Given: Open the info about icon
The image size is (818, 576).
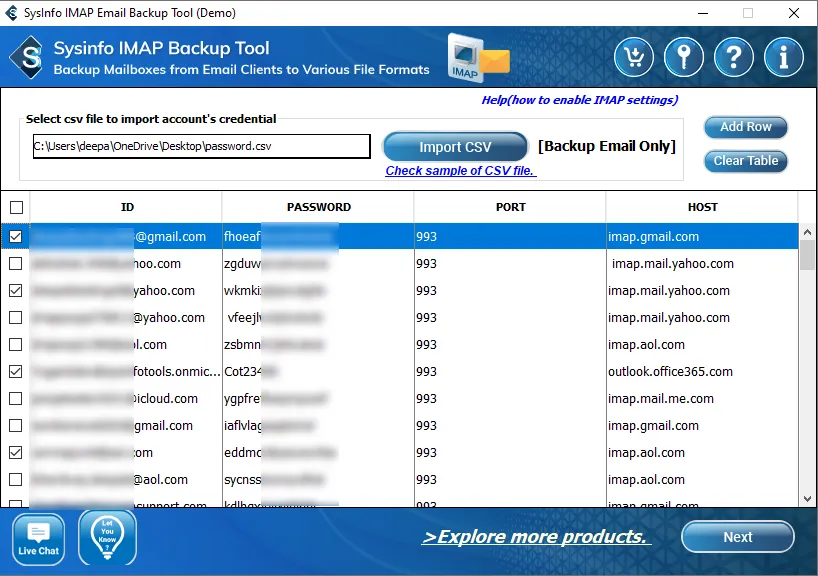Looking at the screenshot, I should 784,57.
